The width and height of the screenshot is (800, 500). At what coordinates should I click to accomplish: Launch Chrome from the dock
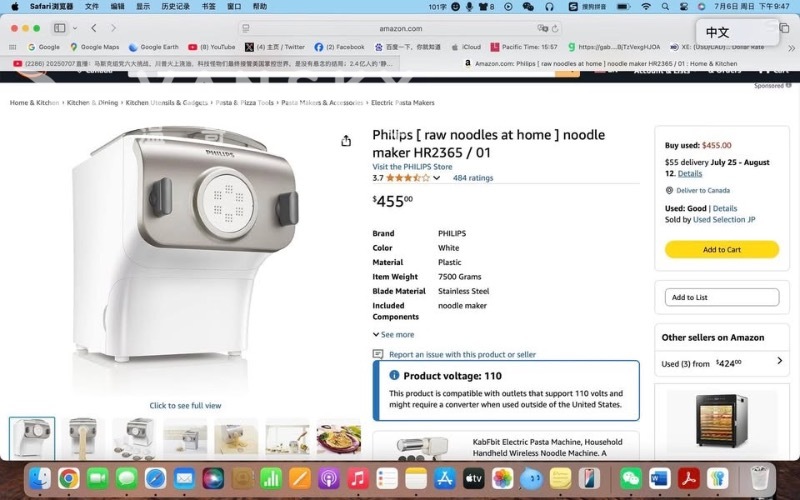[68, 479]
